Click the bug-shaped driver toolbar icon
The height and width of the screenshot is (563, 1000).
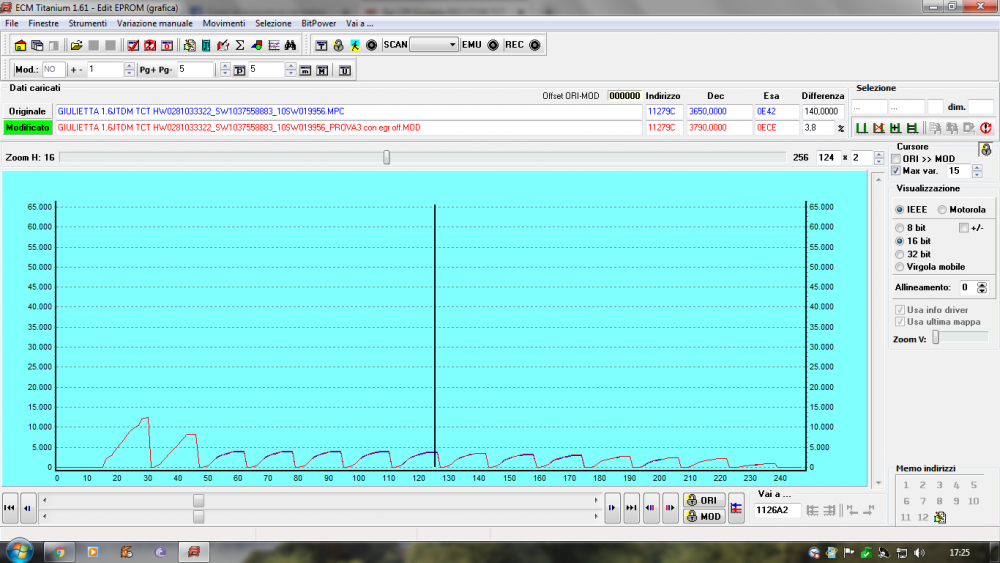pyautogui.click(x=189, y=45)
